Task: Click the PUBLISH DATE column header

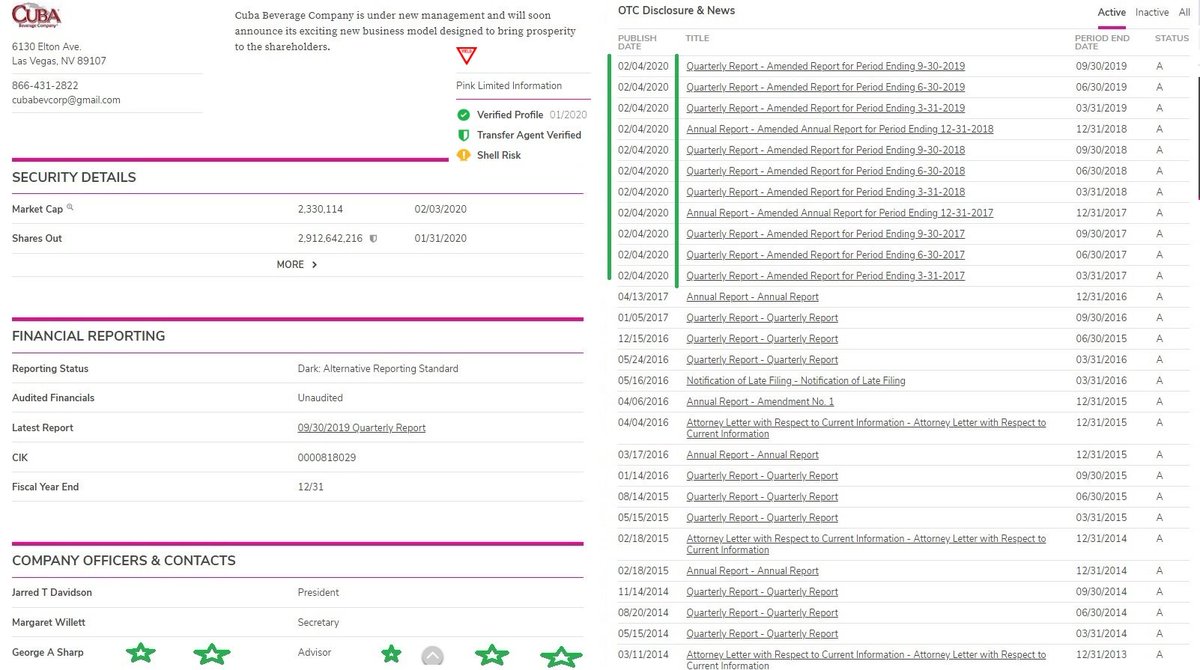Action: coord(637,42)
